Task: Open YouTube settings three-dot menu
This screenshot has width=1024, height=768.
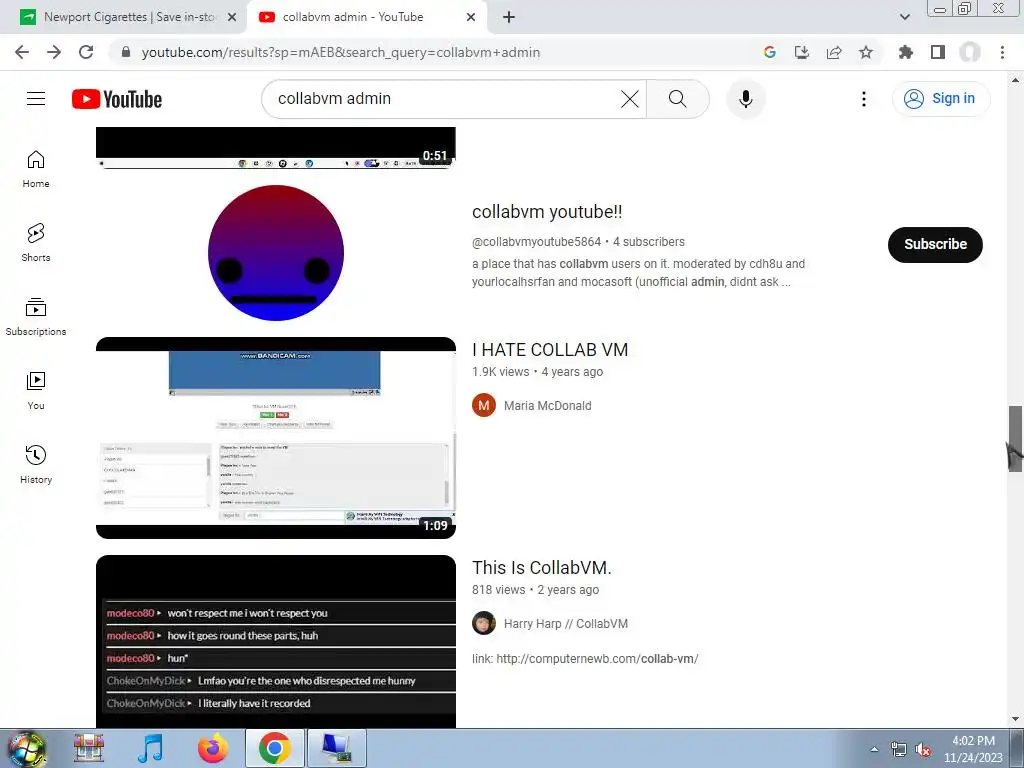Action: [863, 99]
